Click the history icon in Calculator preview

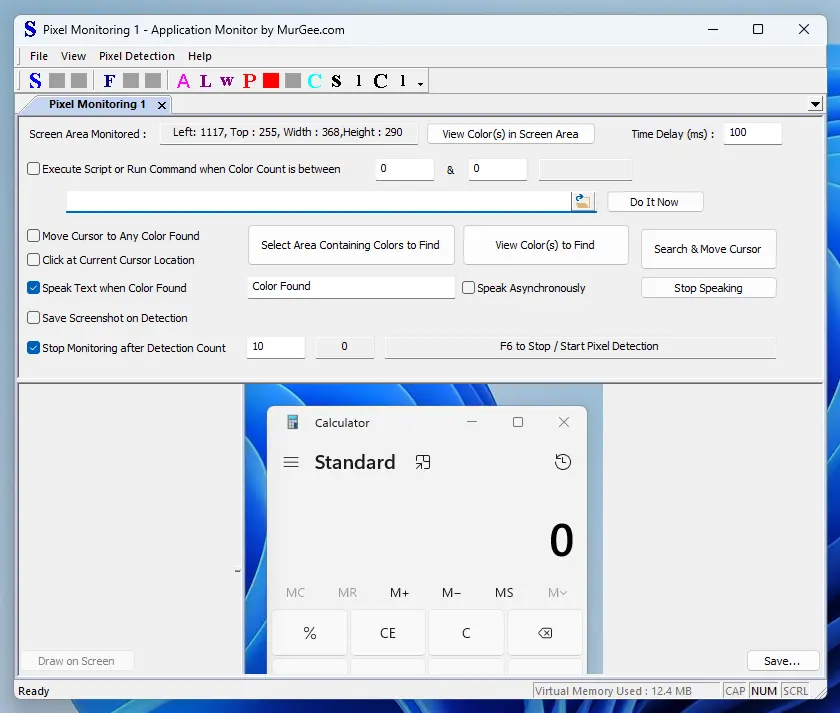coord(562,462)
